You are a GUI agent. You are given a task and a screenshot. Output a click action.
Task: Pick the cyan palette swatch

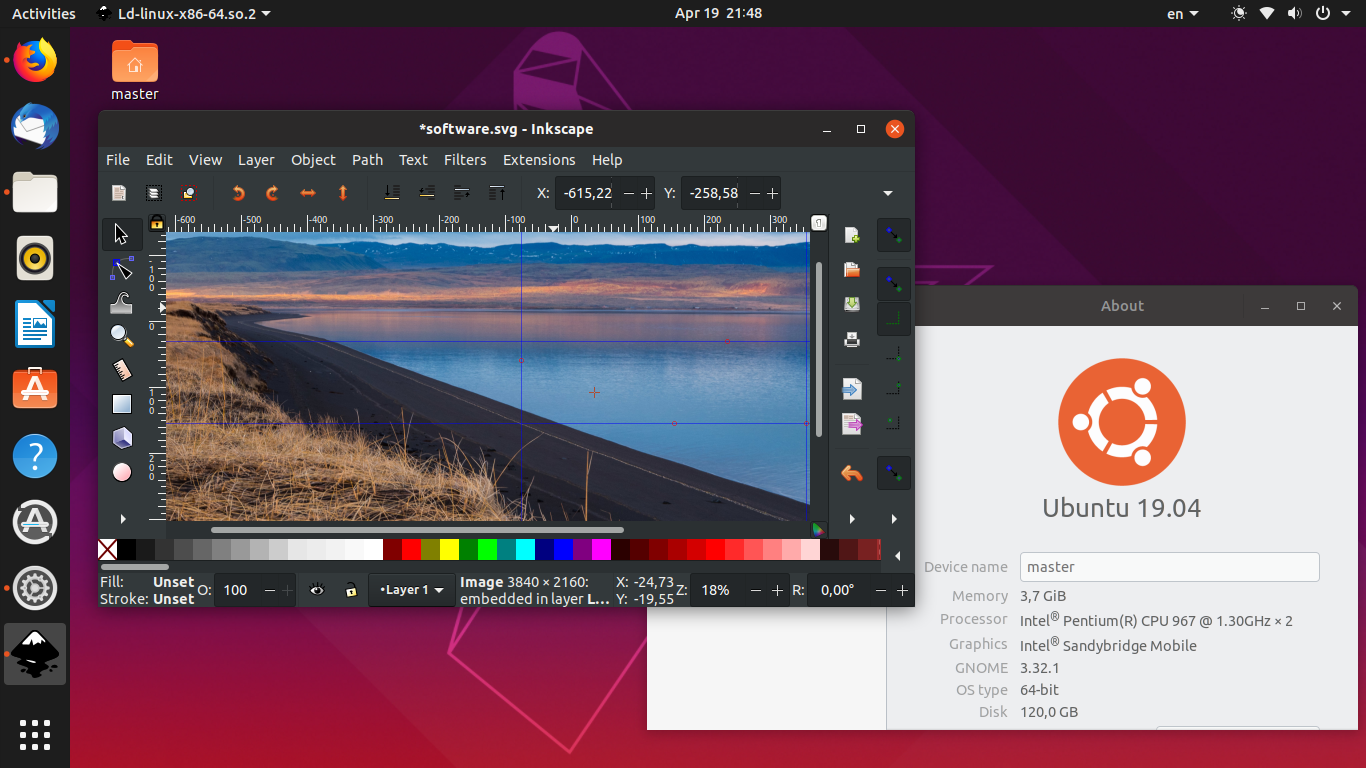(525, 549)
